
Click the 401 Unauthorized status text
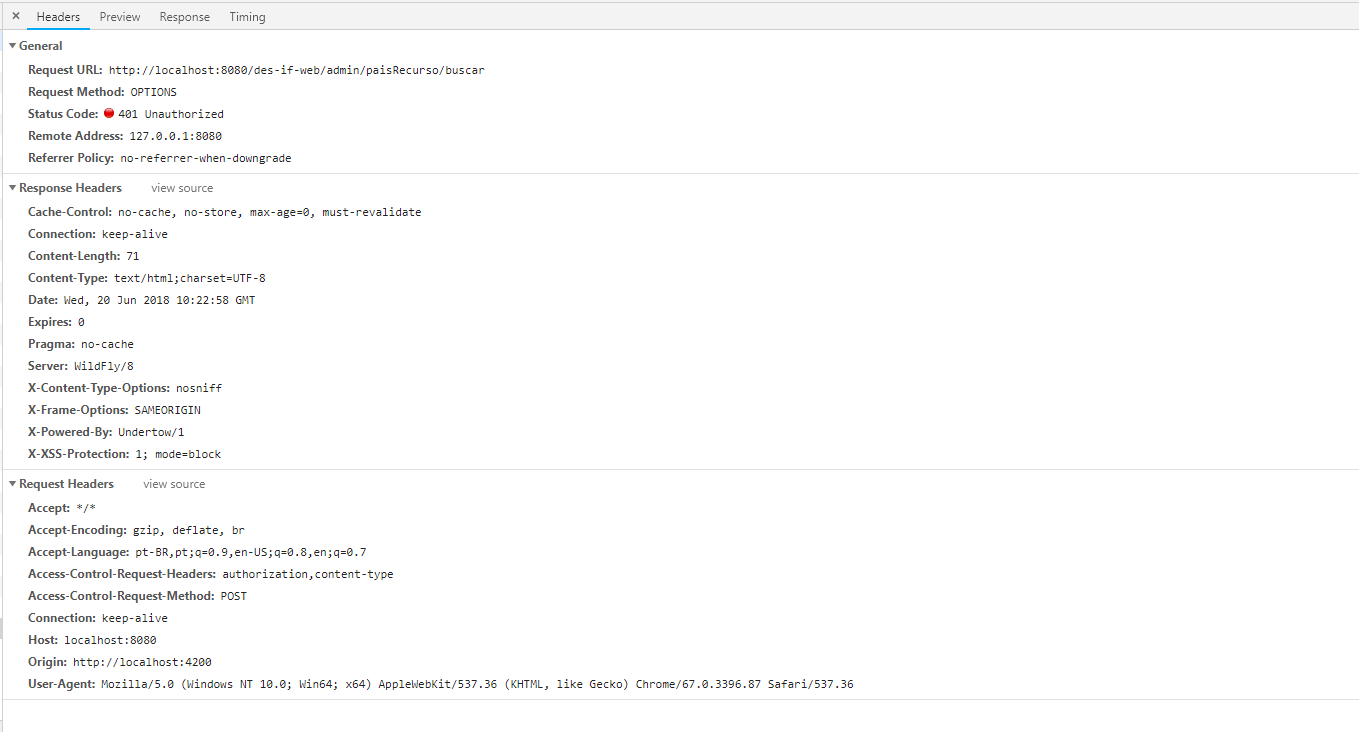coord(171,114)
